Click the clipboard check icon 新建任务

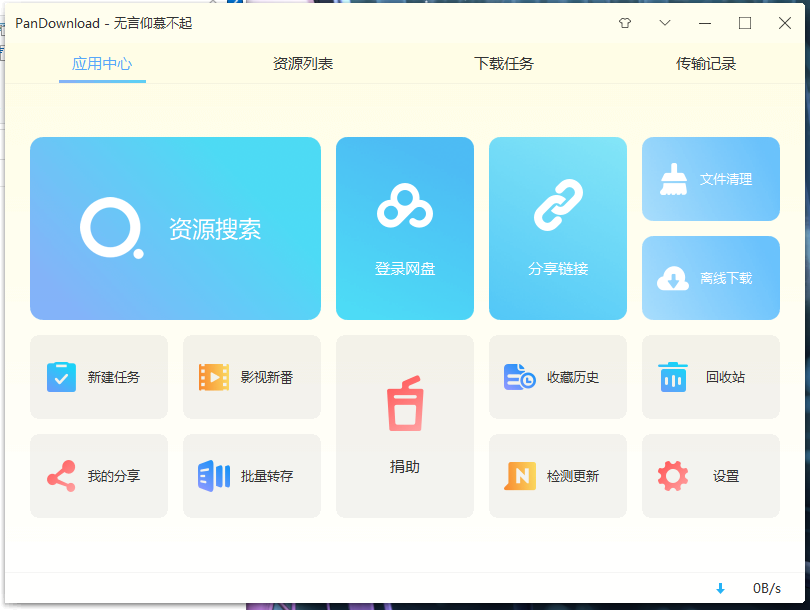coord(61,377)
